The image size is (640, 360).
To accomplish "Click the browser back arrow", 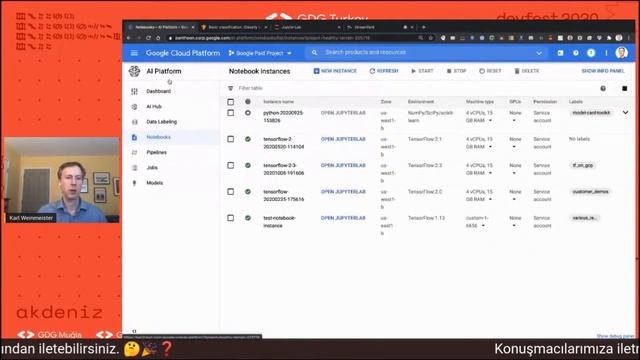I will (x=129, y=38).
